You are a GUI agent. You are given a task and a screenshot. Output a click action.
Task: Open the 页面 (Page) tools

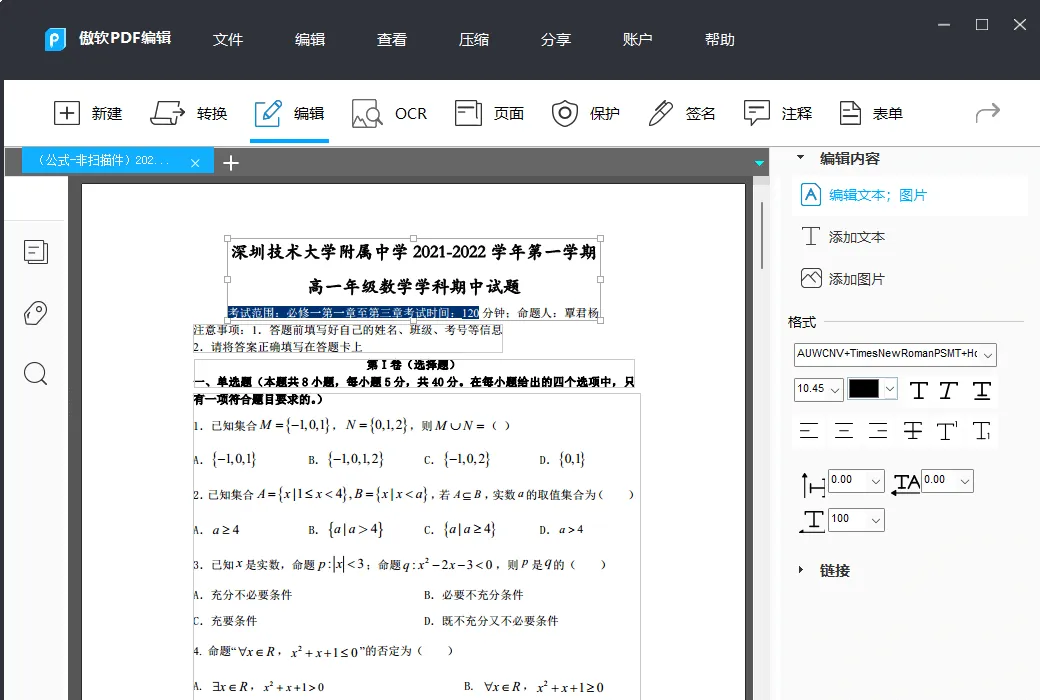pyautogui.click(x=489, y=113)
